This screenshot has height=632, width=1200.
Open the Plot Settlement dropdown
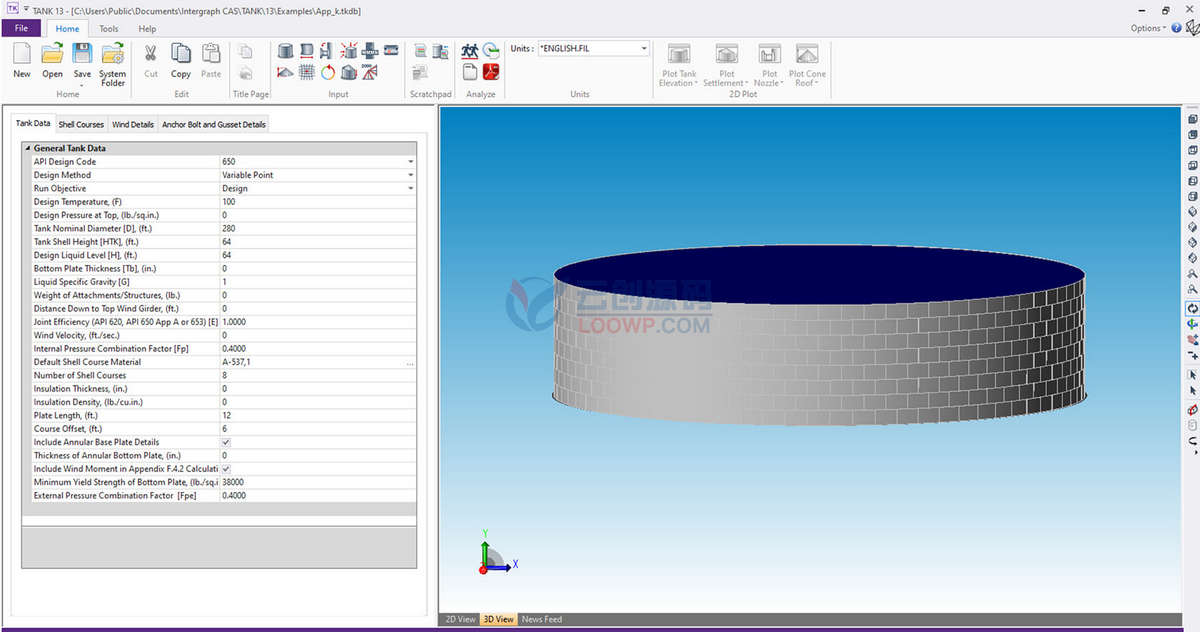726,66
